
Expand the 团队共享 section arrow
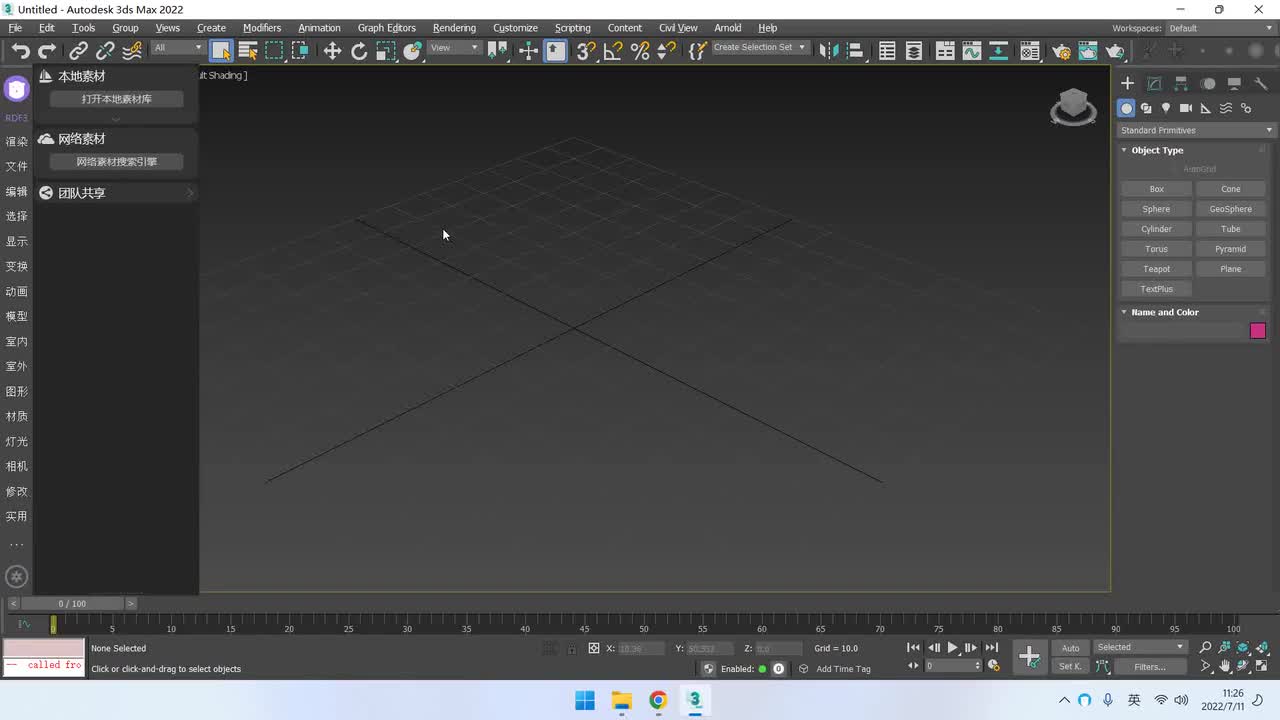point(190,193)
